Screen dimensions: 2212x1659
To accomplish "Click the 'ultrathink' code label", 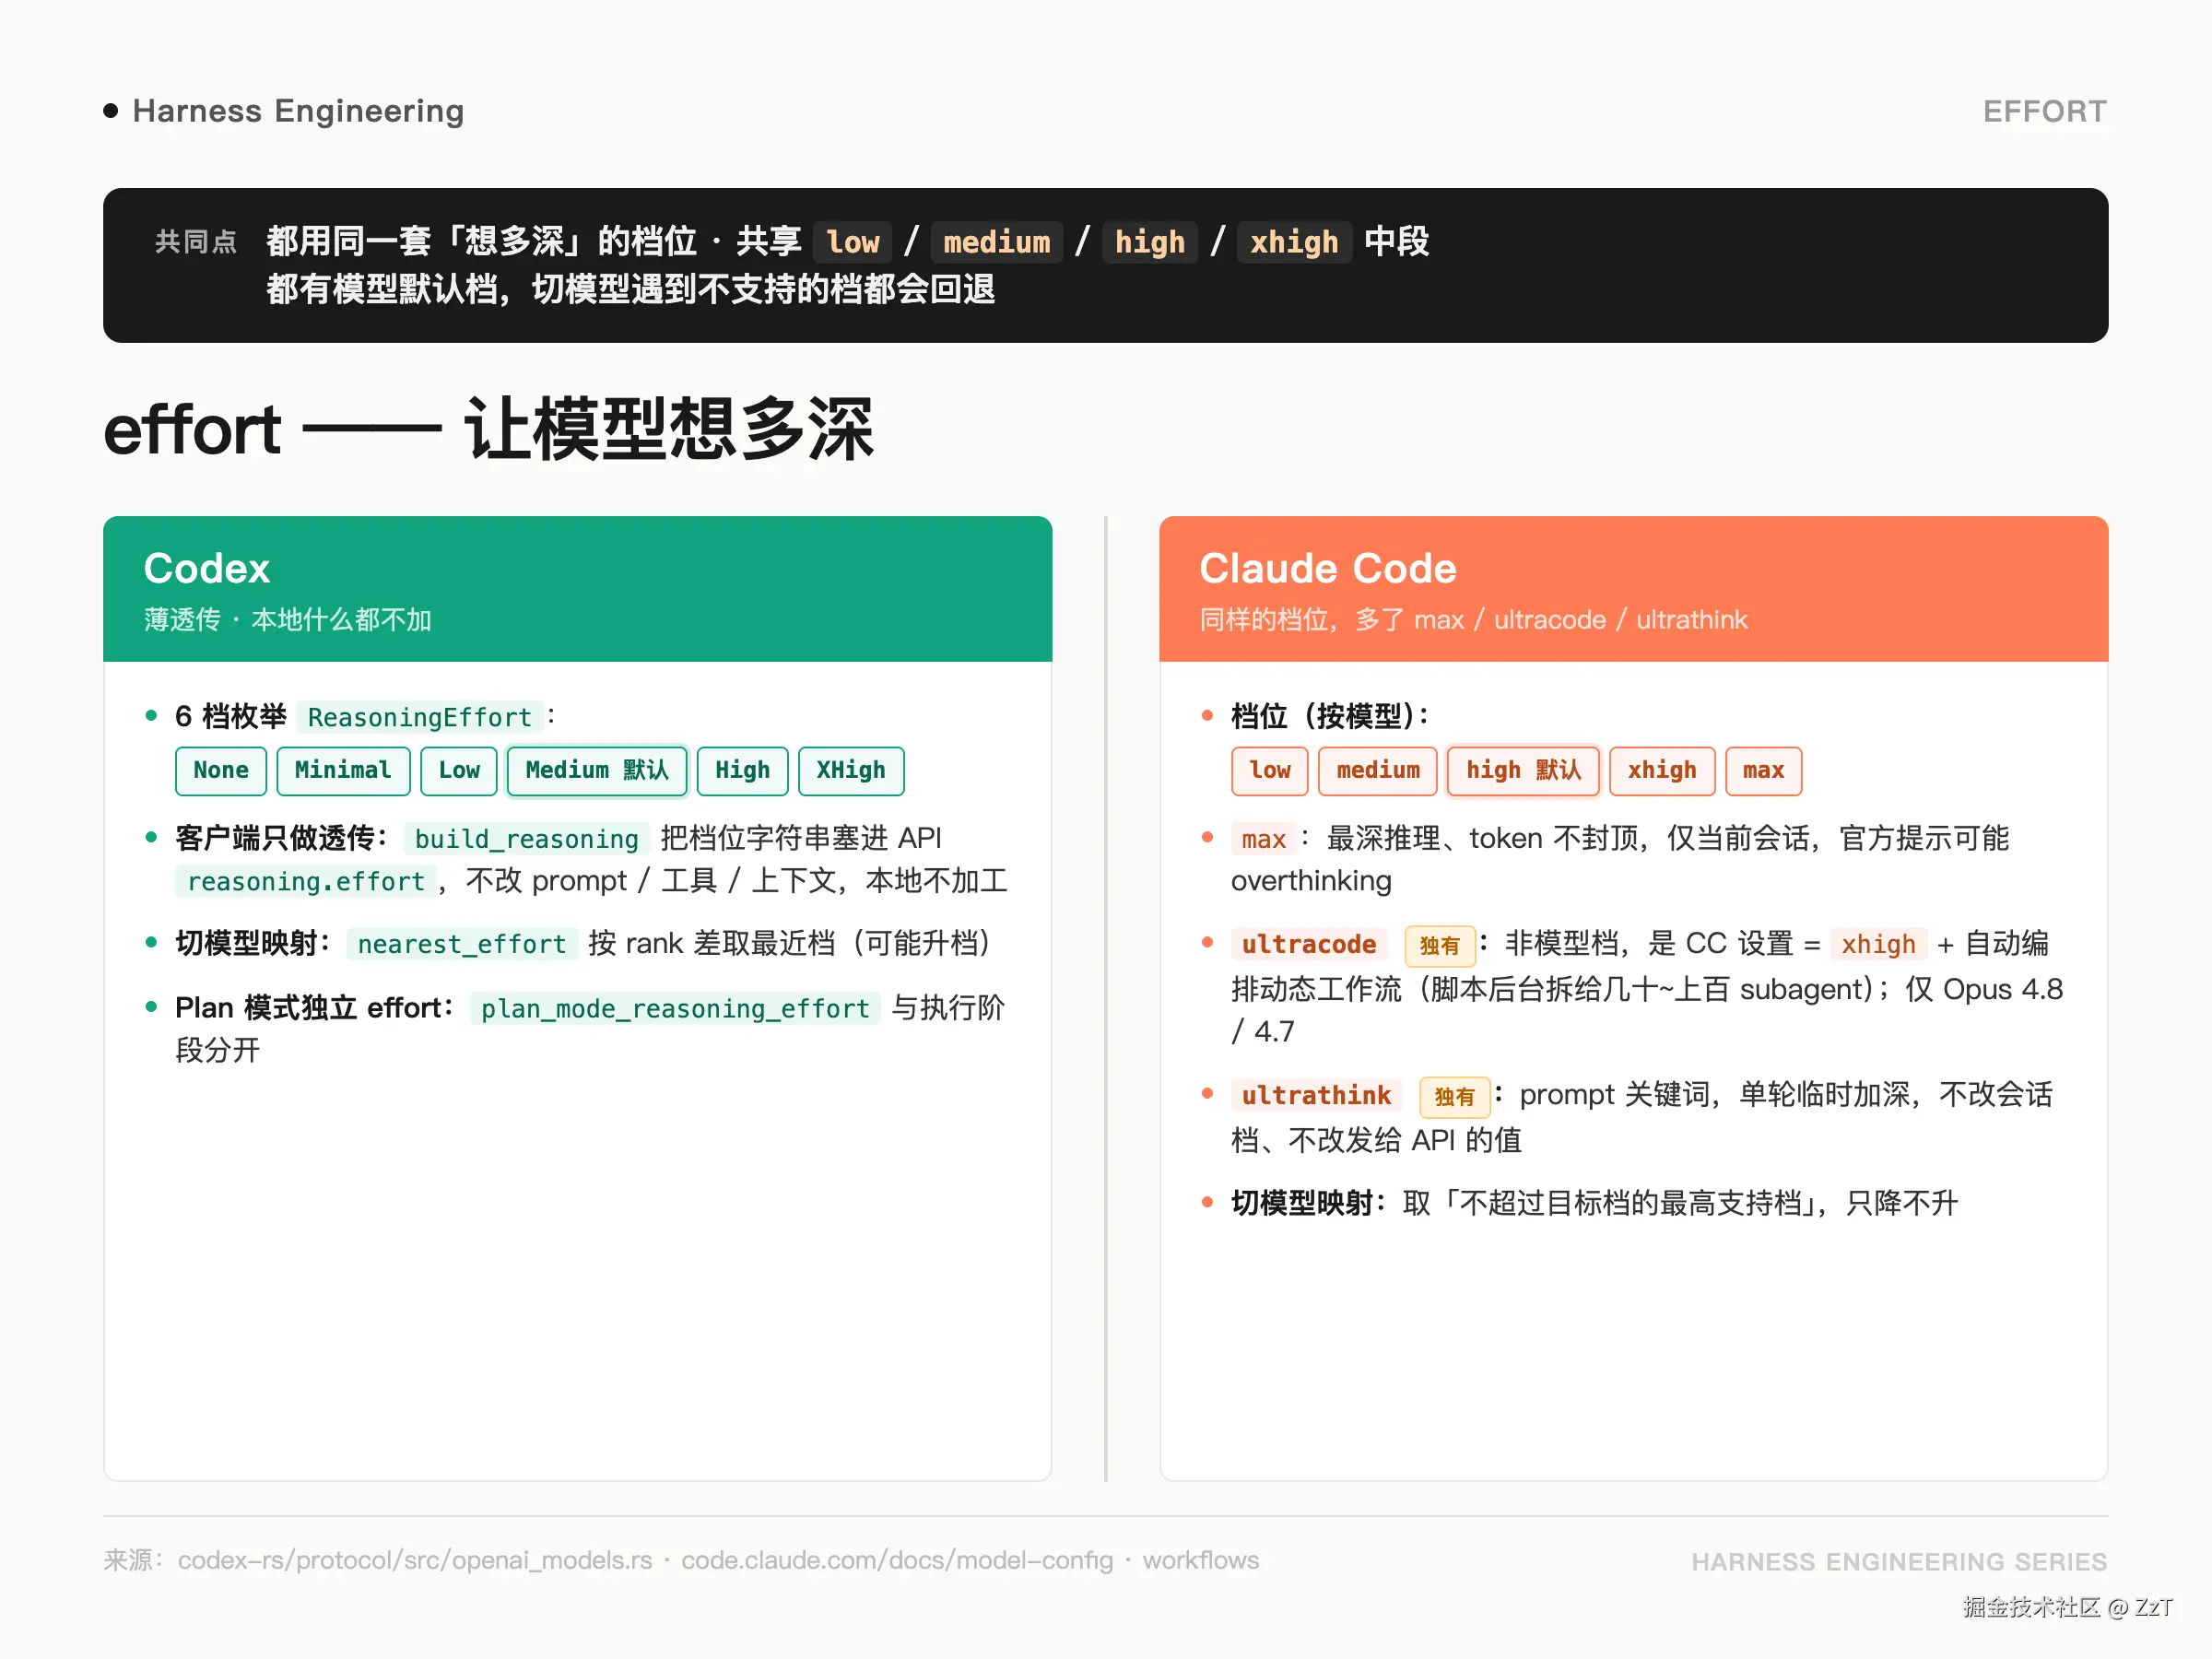I will [x=1316, y=1095].
